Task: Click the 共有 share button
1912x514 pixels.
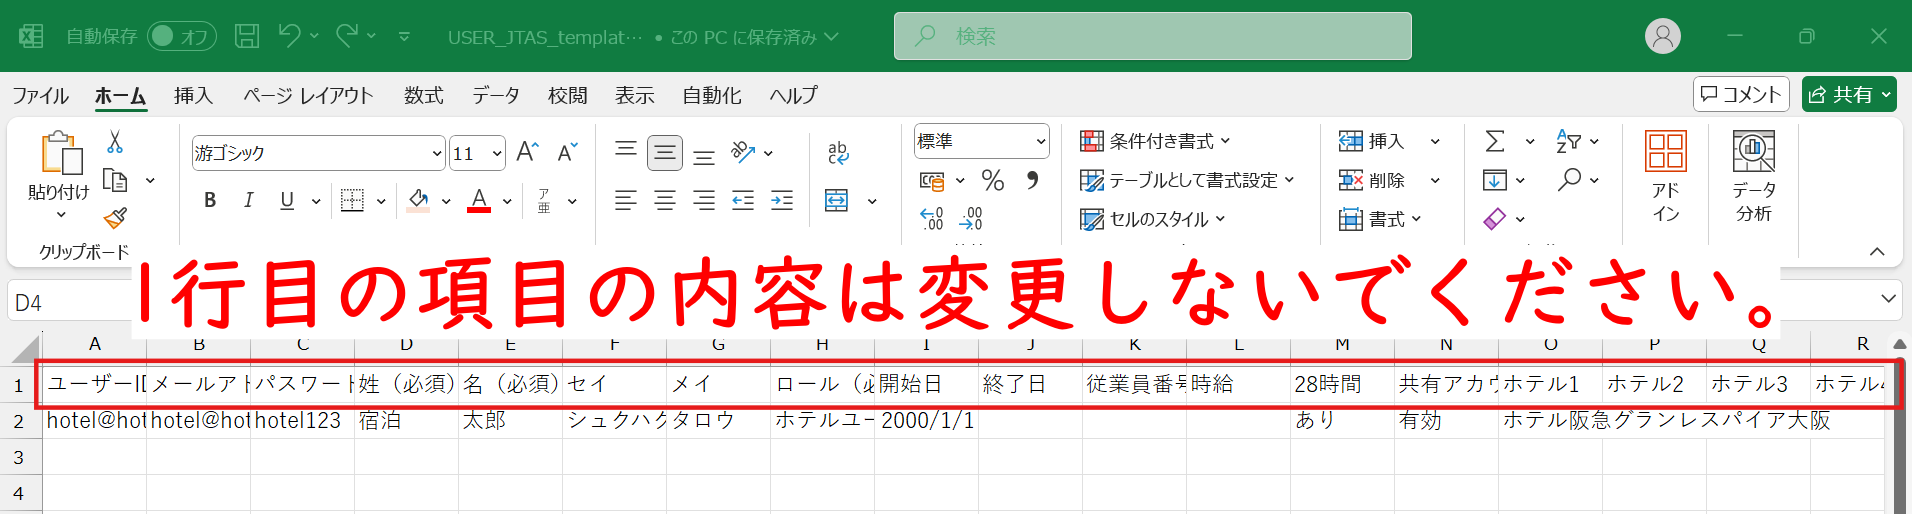Action: coord(1849,94)
